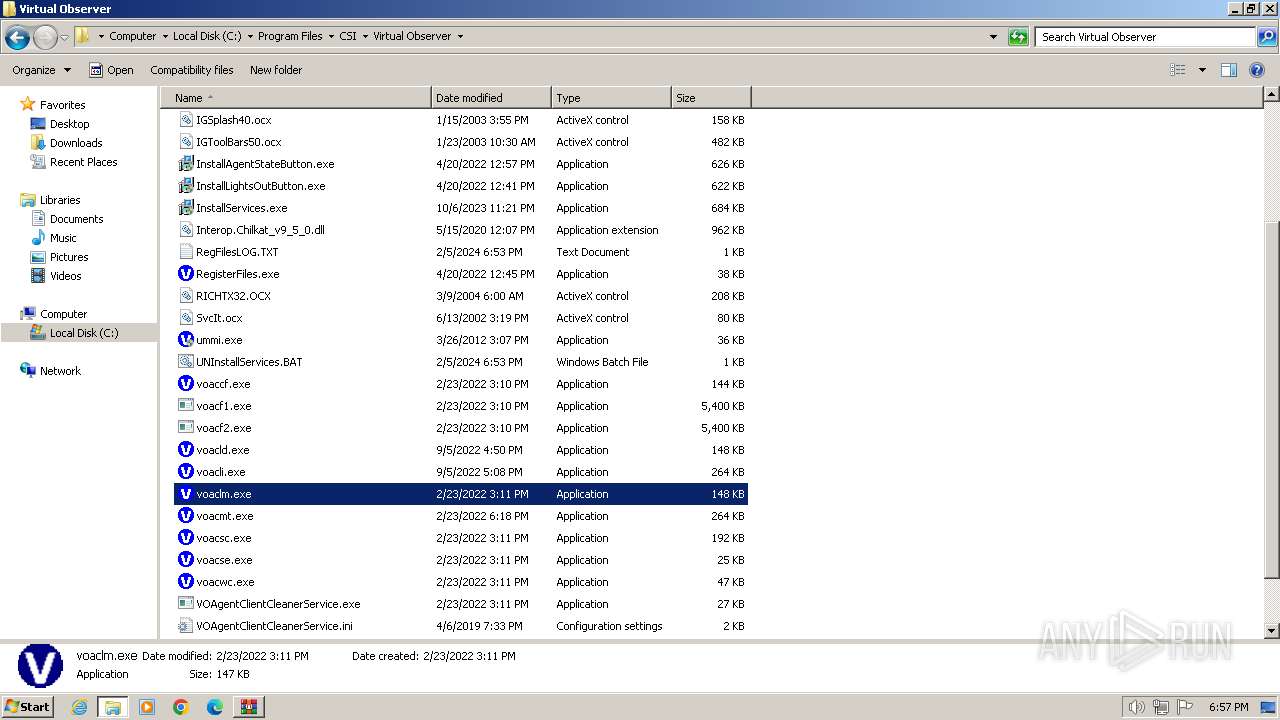
Task: Open Internet Explorer from taskbar
Action: point(79,707)
